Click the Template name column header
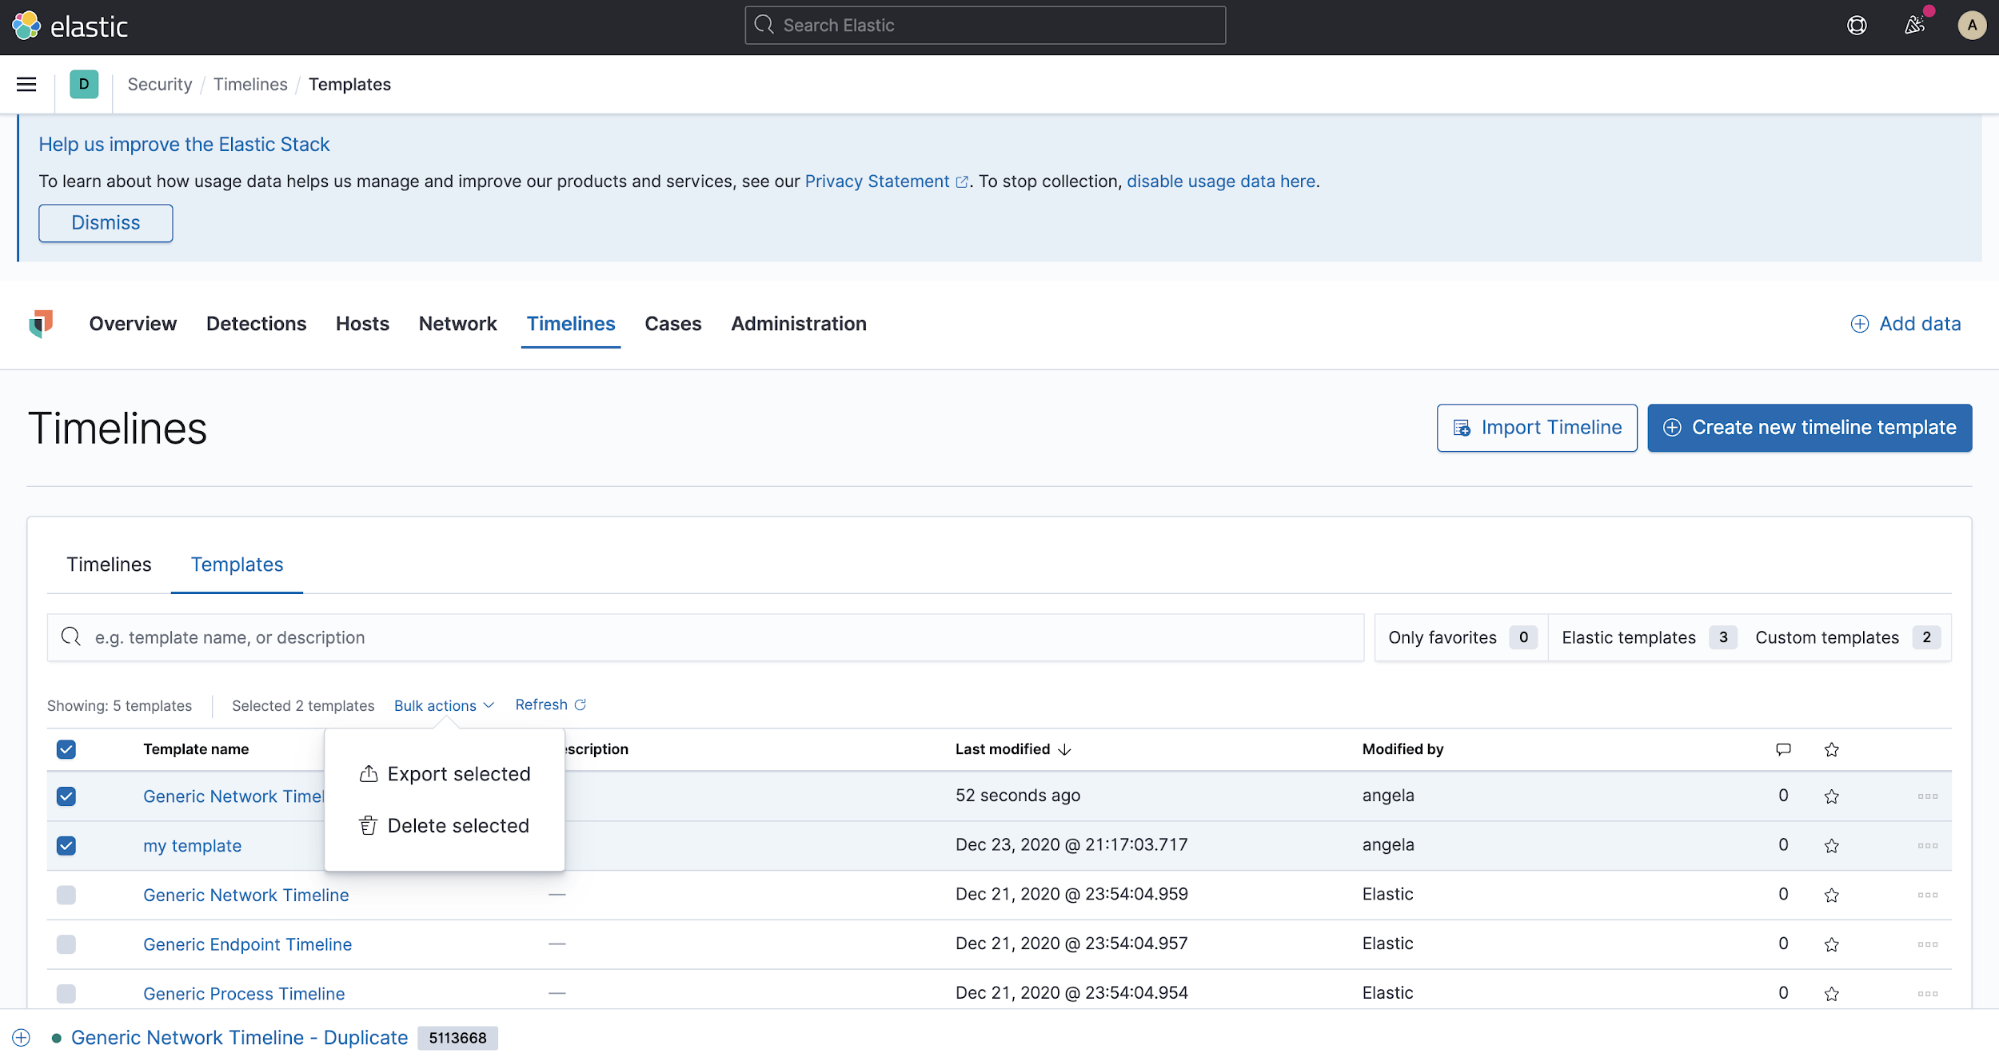The height and width of the screenshot is (1062, 1999). tap(196, 750)
